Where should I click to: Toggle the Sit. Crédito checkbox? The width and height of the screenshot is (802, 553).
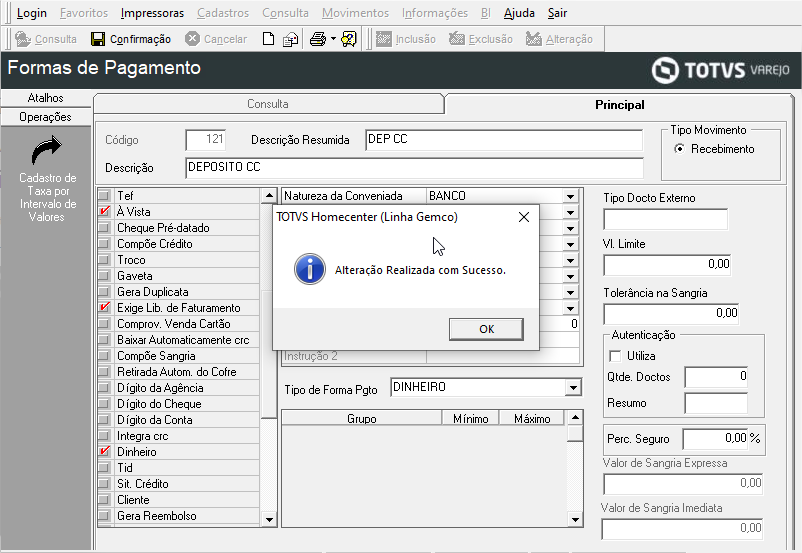[104, 483]
